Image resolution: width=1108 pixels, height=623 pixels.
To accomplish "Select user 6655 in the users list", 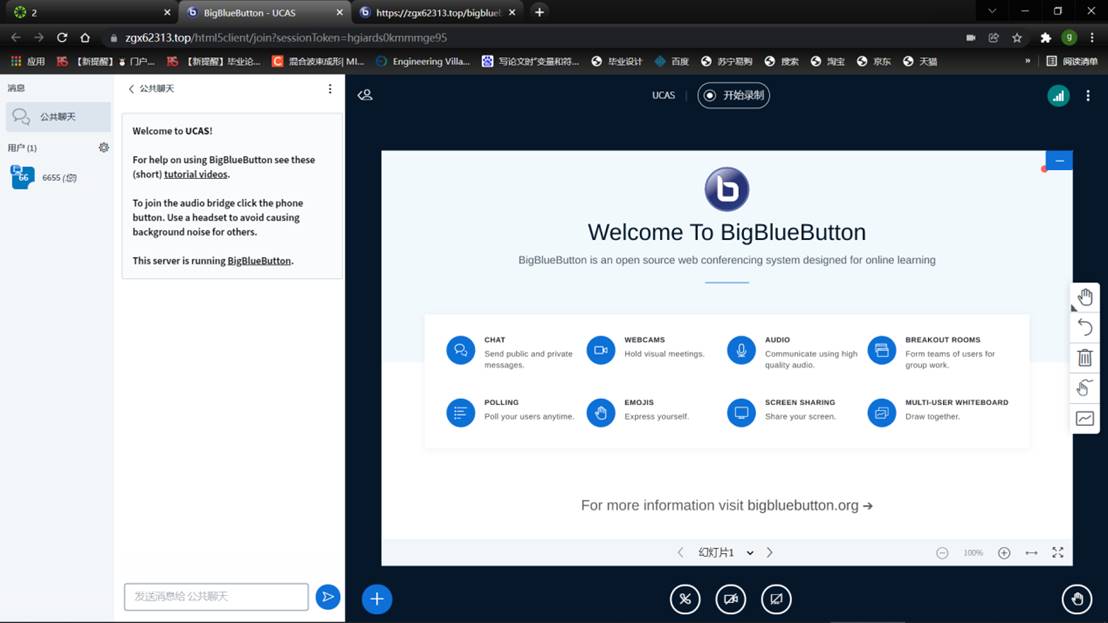I will 57,177.
